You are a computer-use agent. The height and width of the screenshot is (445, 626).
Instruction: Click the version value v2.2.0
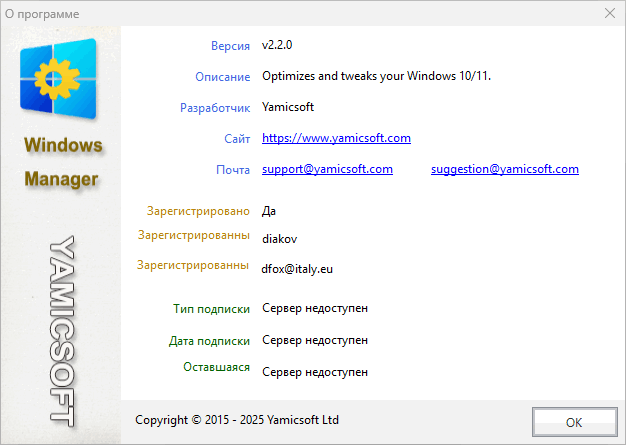click(277, 45)
